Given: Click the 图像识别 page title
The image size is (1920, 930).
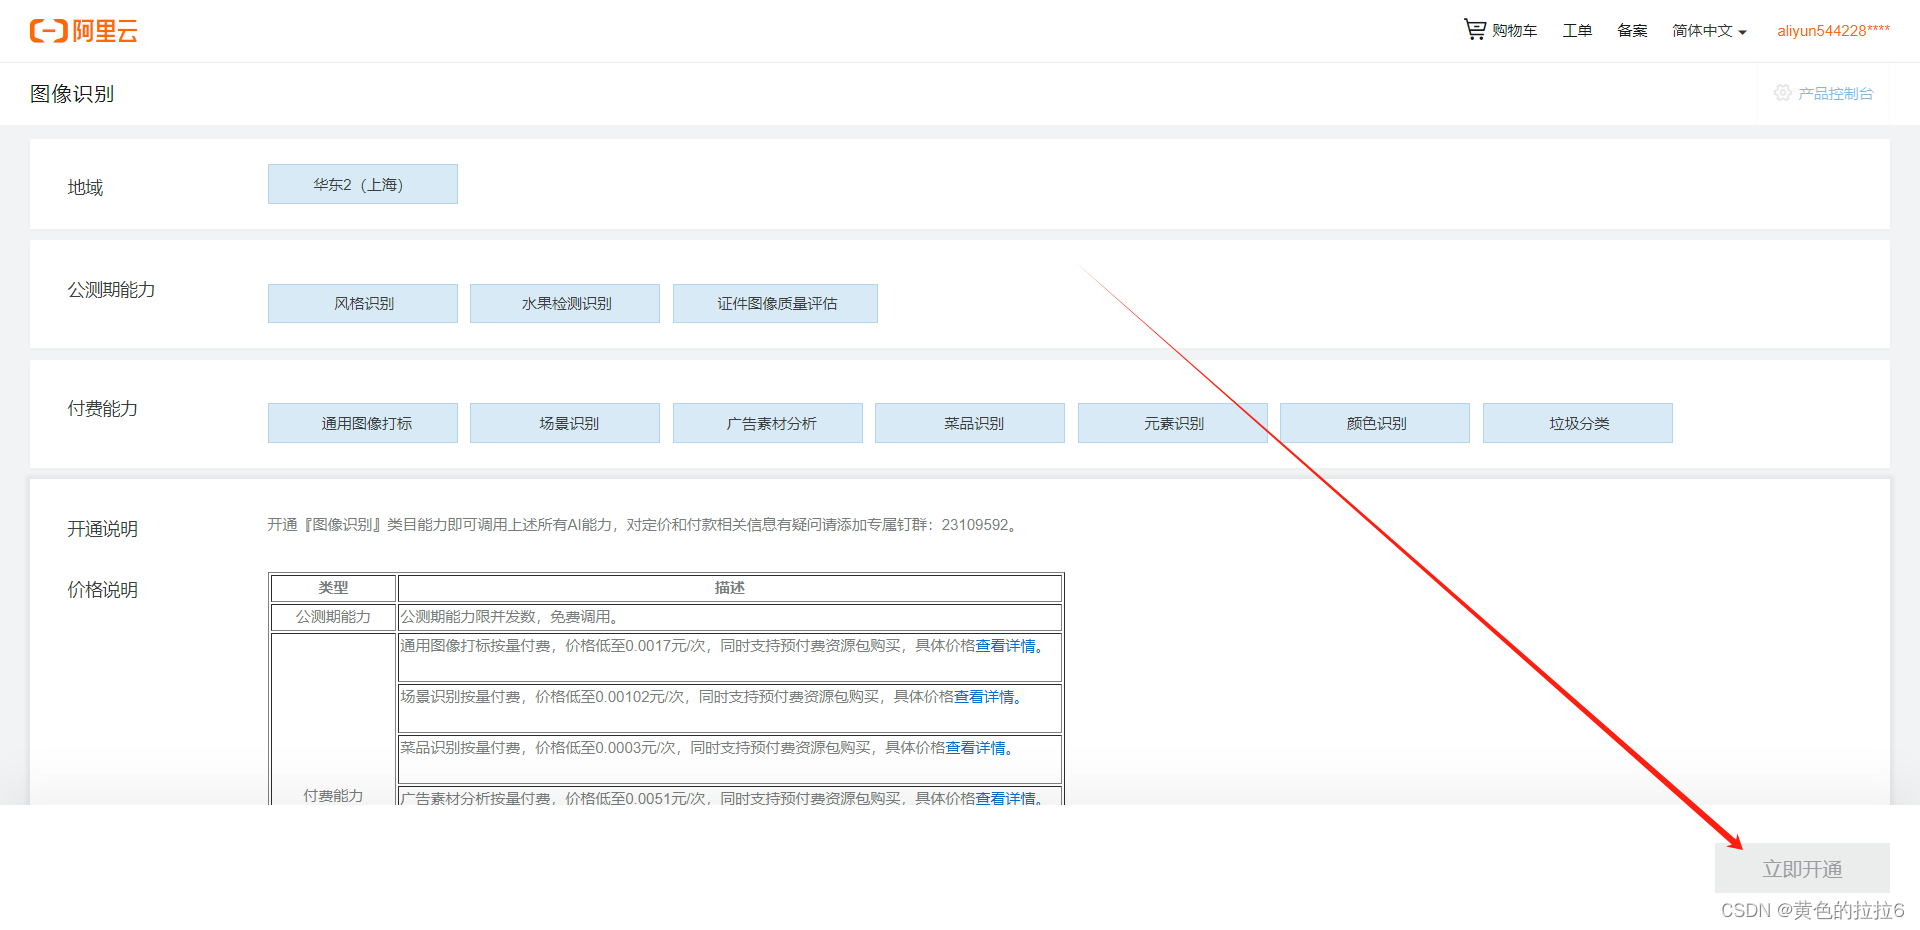Looking at the screenshot, I should 72,94.
